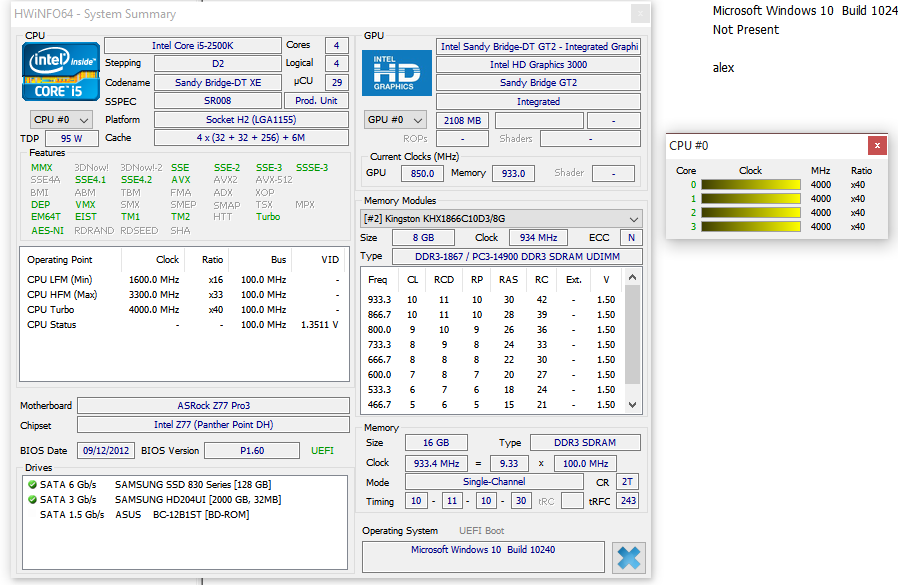Click the 800.0 frequency timing row
The height and width of the screenshot is (585, 898).
(493, 330)
